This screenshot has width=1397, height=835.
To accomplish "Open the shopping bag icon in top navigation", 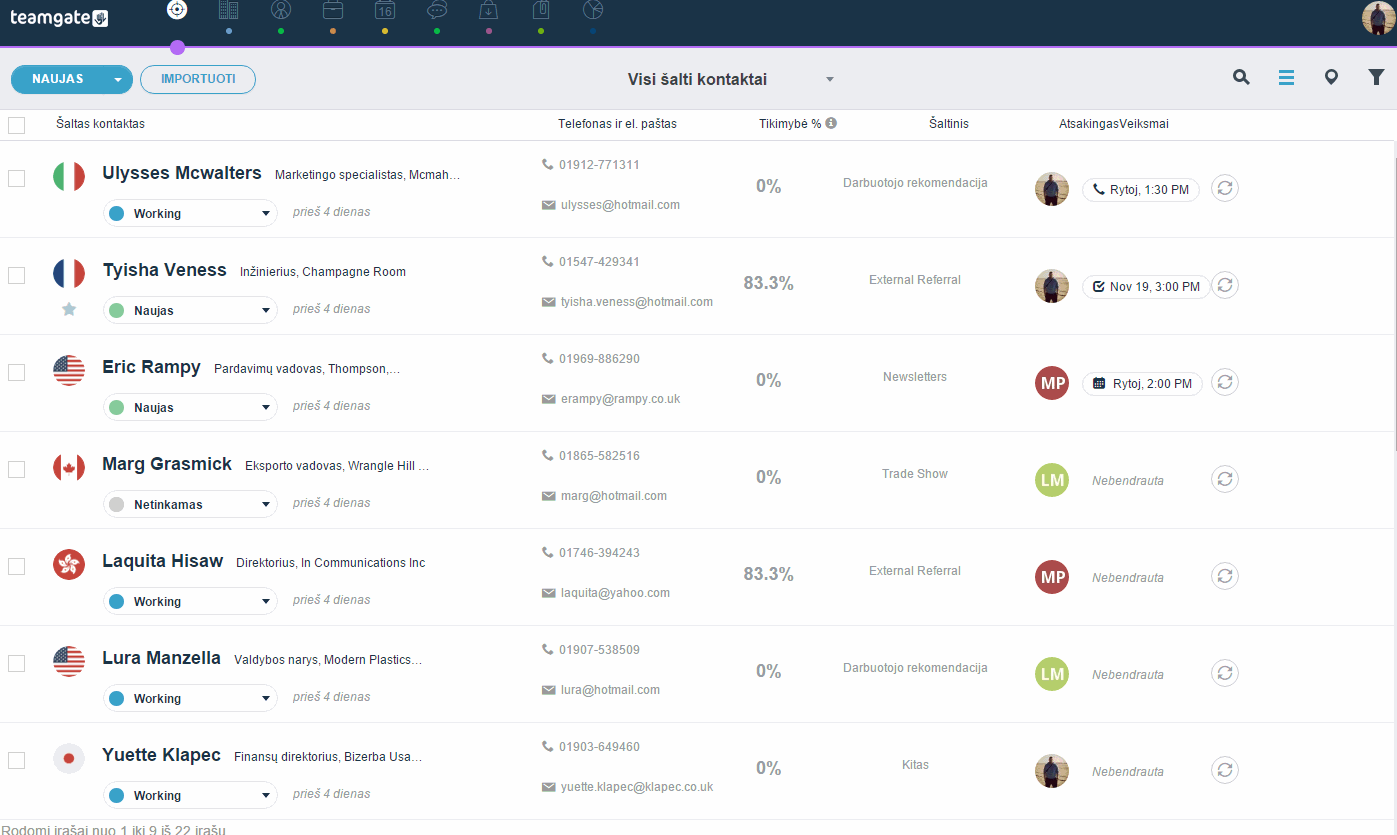I will [x=488, y=10].
